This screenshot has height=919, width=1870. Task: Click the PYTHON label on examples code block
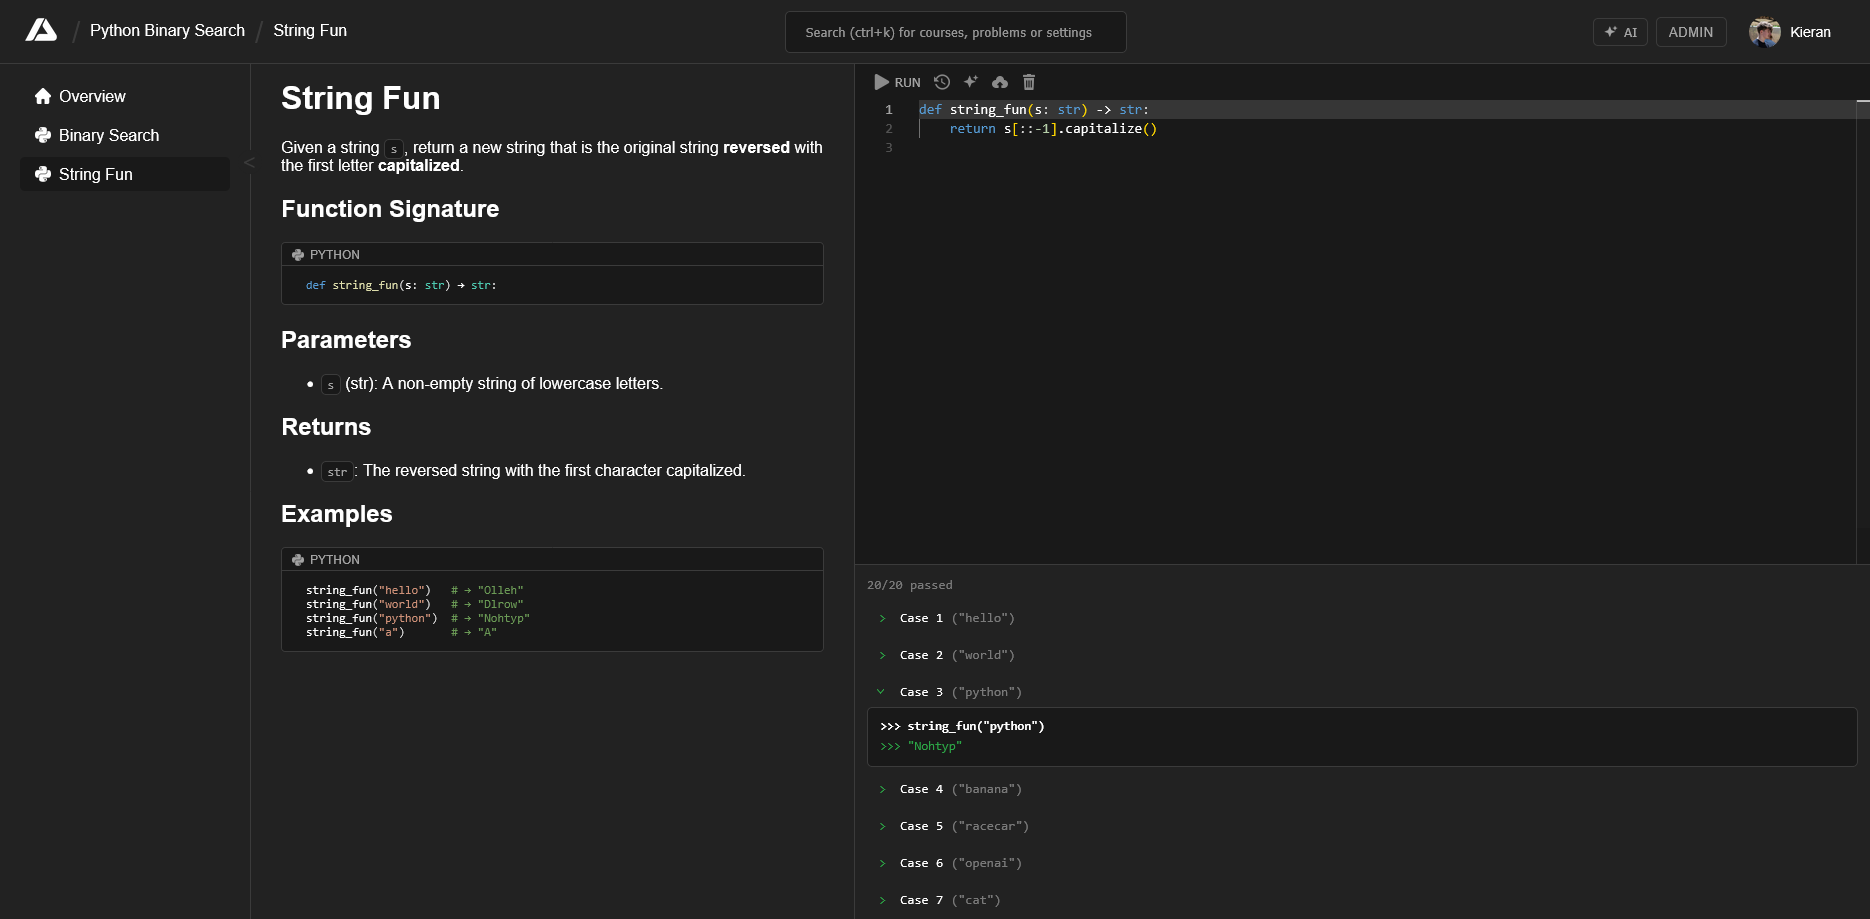point(334,560)
